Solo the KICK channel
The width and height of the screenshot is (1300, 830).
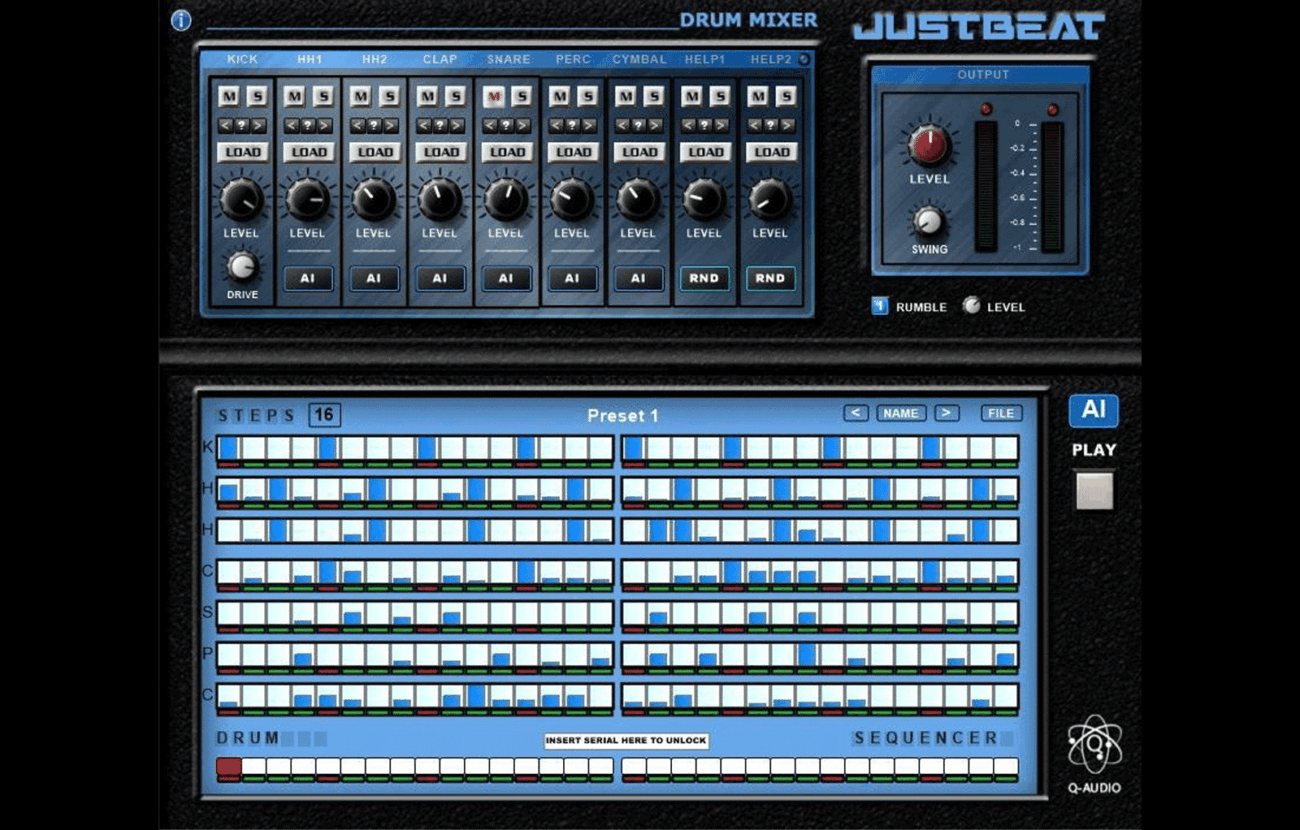257,96
